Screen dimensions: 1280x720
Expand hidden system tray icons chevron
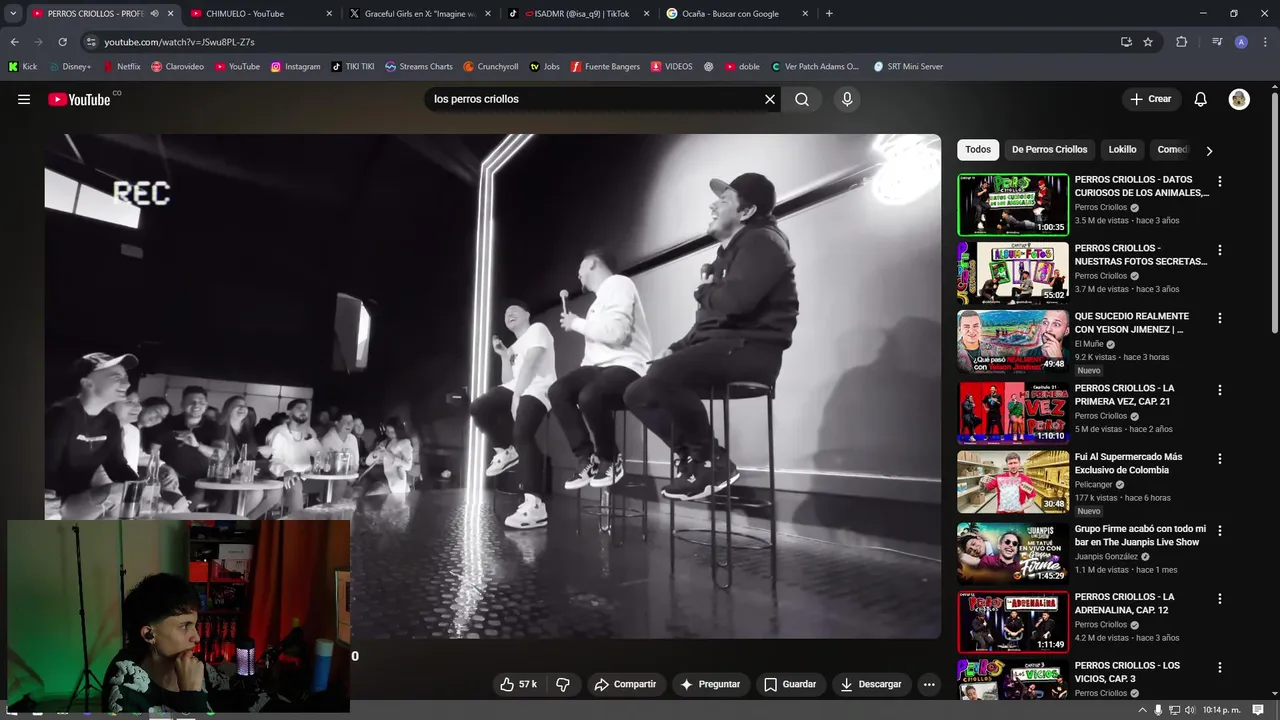tap(1142, 710)
